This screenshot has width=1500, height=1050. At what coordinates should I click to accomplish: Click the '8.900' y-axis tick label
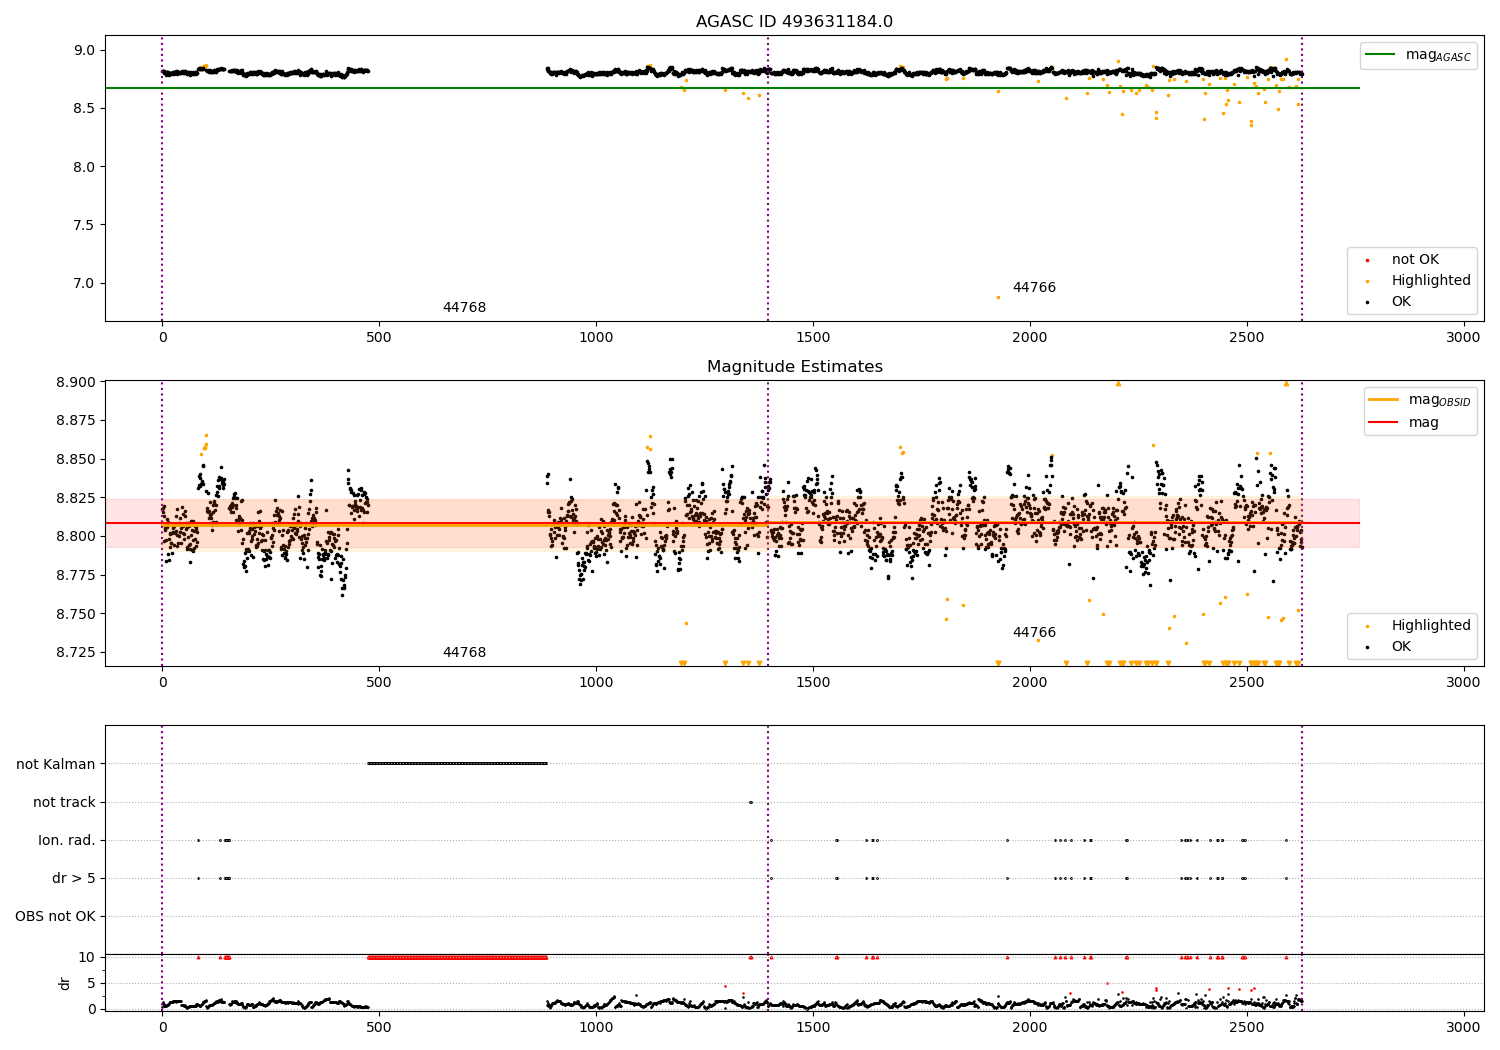point(75,382)
